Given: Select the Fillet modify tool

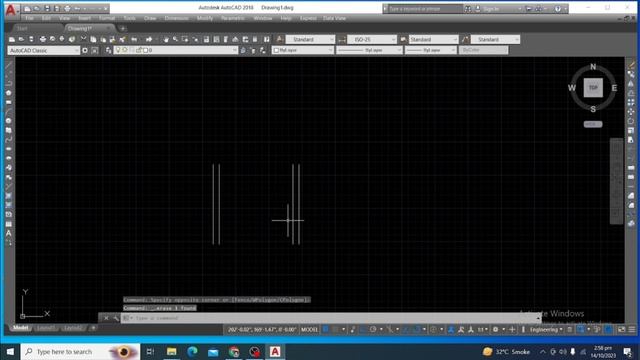Looking at the screenshot, I should (631, 205).
